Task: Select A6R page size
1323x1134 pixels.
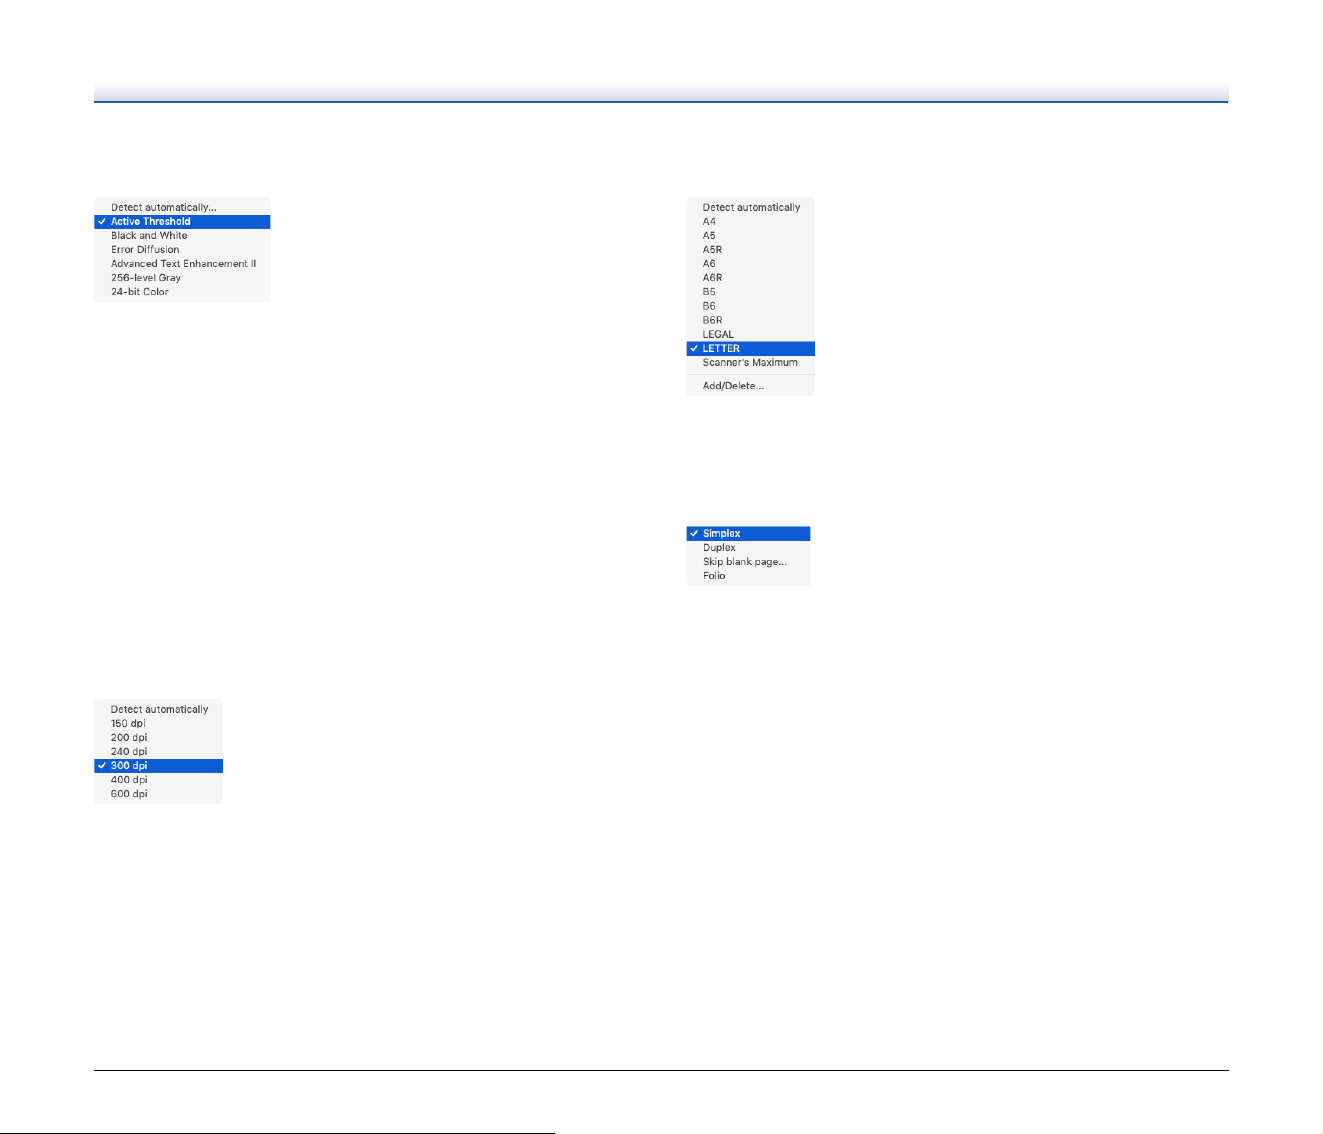Action: click(751, 278)
